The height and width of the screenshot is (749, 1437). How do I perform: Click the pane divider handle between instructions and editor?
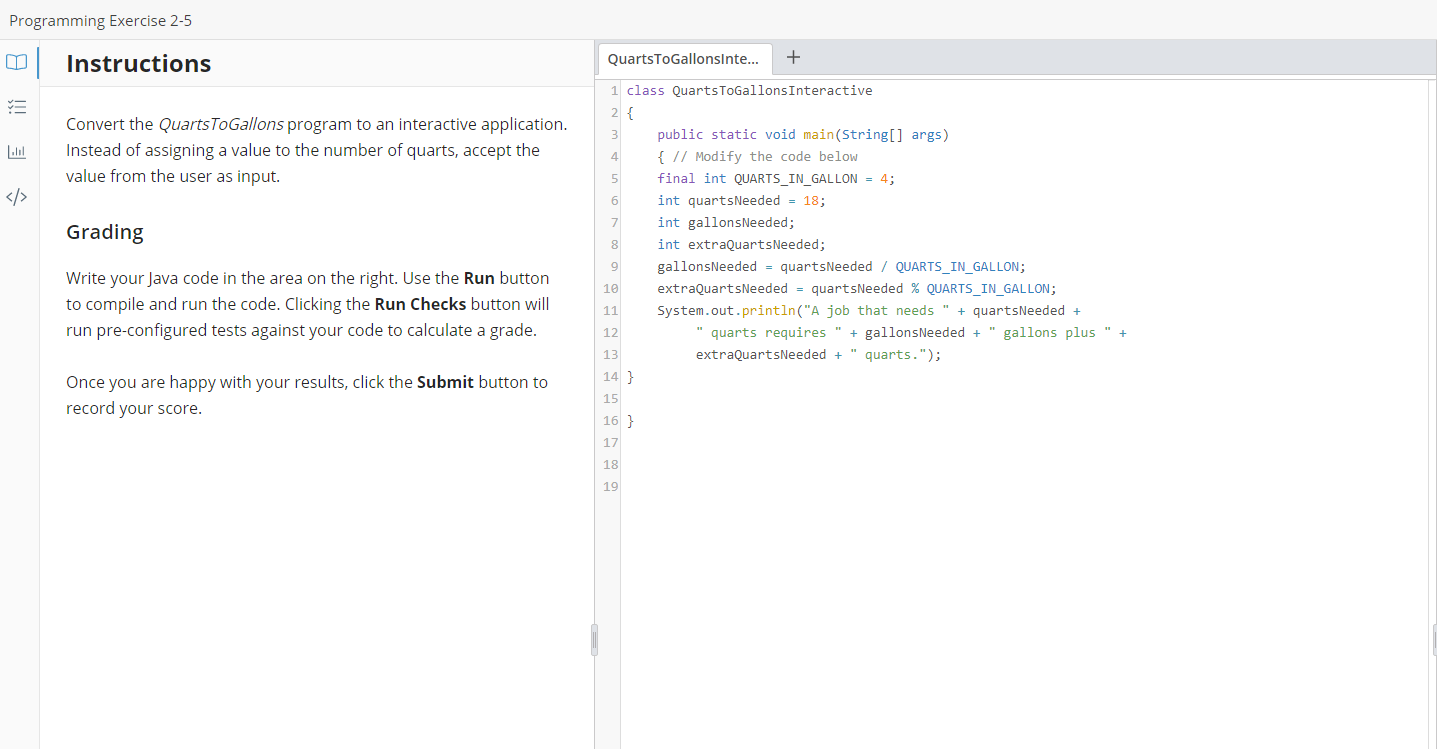[594, 640]
